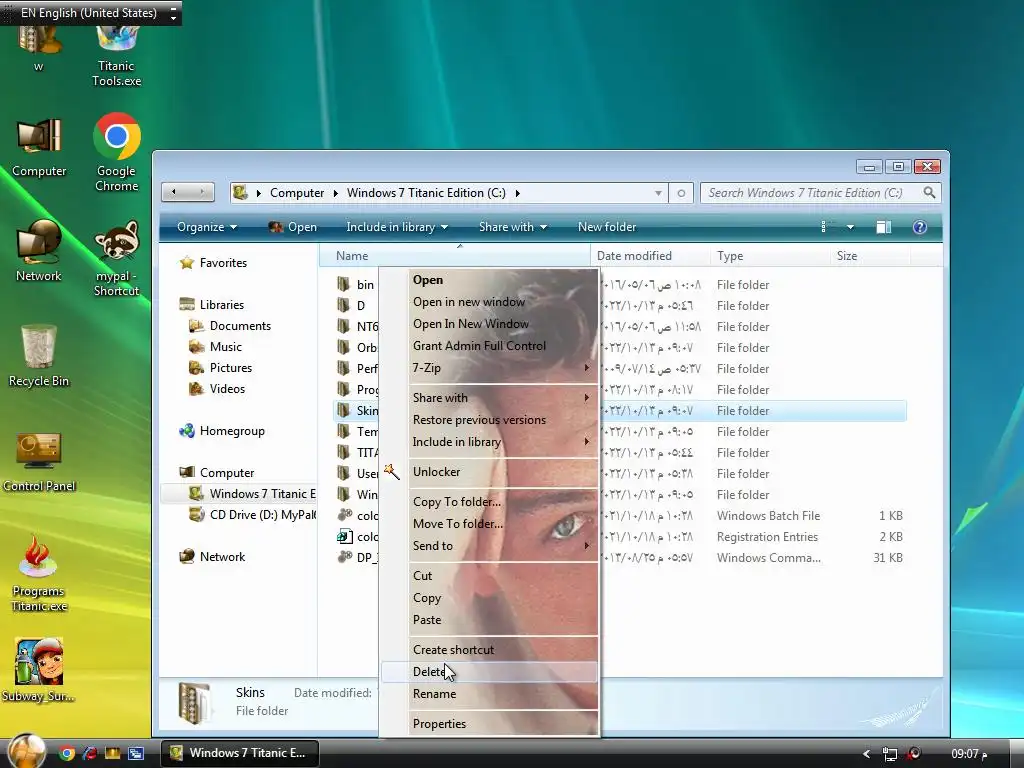Open Chrome from the taskbar quick launch
The image size is (1024, 768).
[x=67, y=753]
